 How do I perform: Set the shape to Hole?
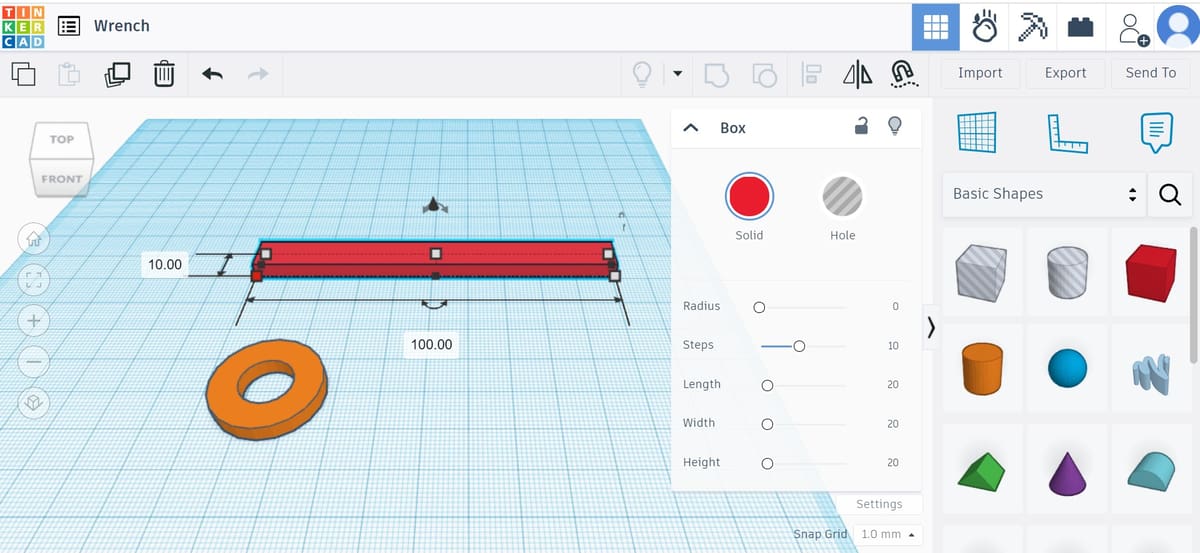pyautogui.click(x=843, y=198)
